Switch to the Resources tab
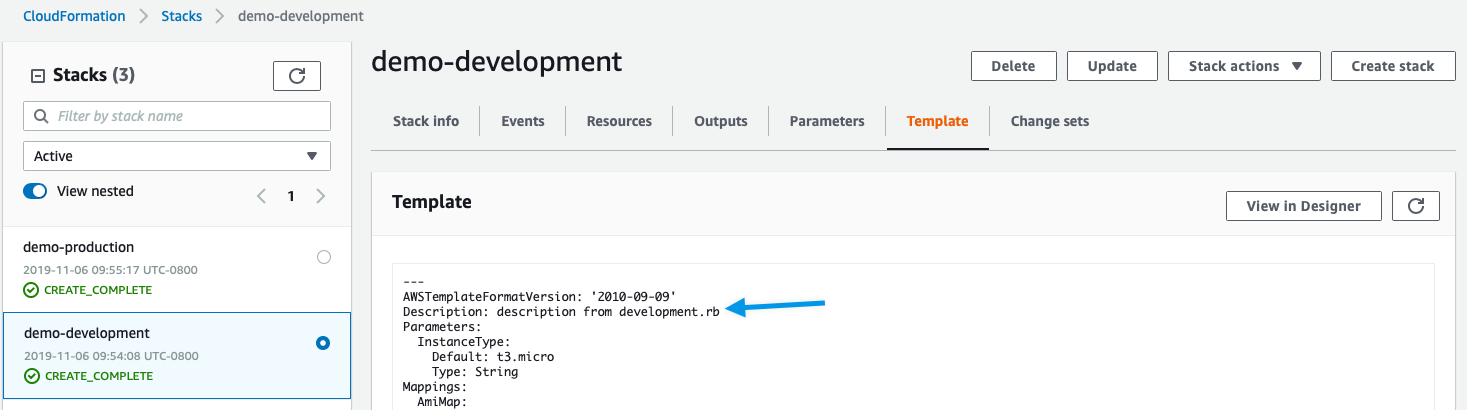This screenshot has height=410, width=1467. (x=619, y=121)
